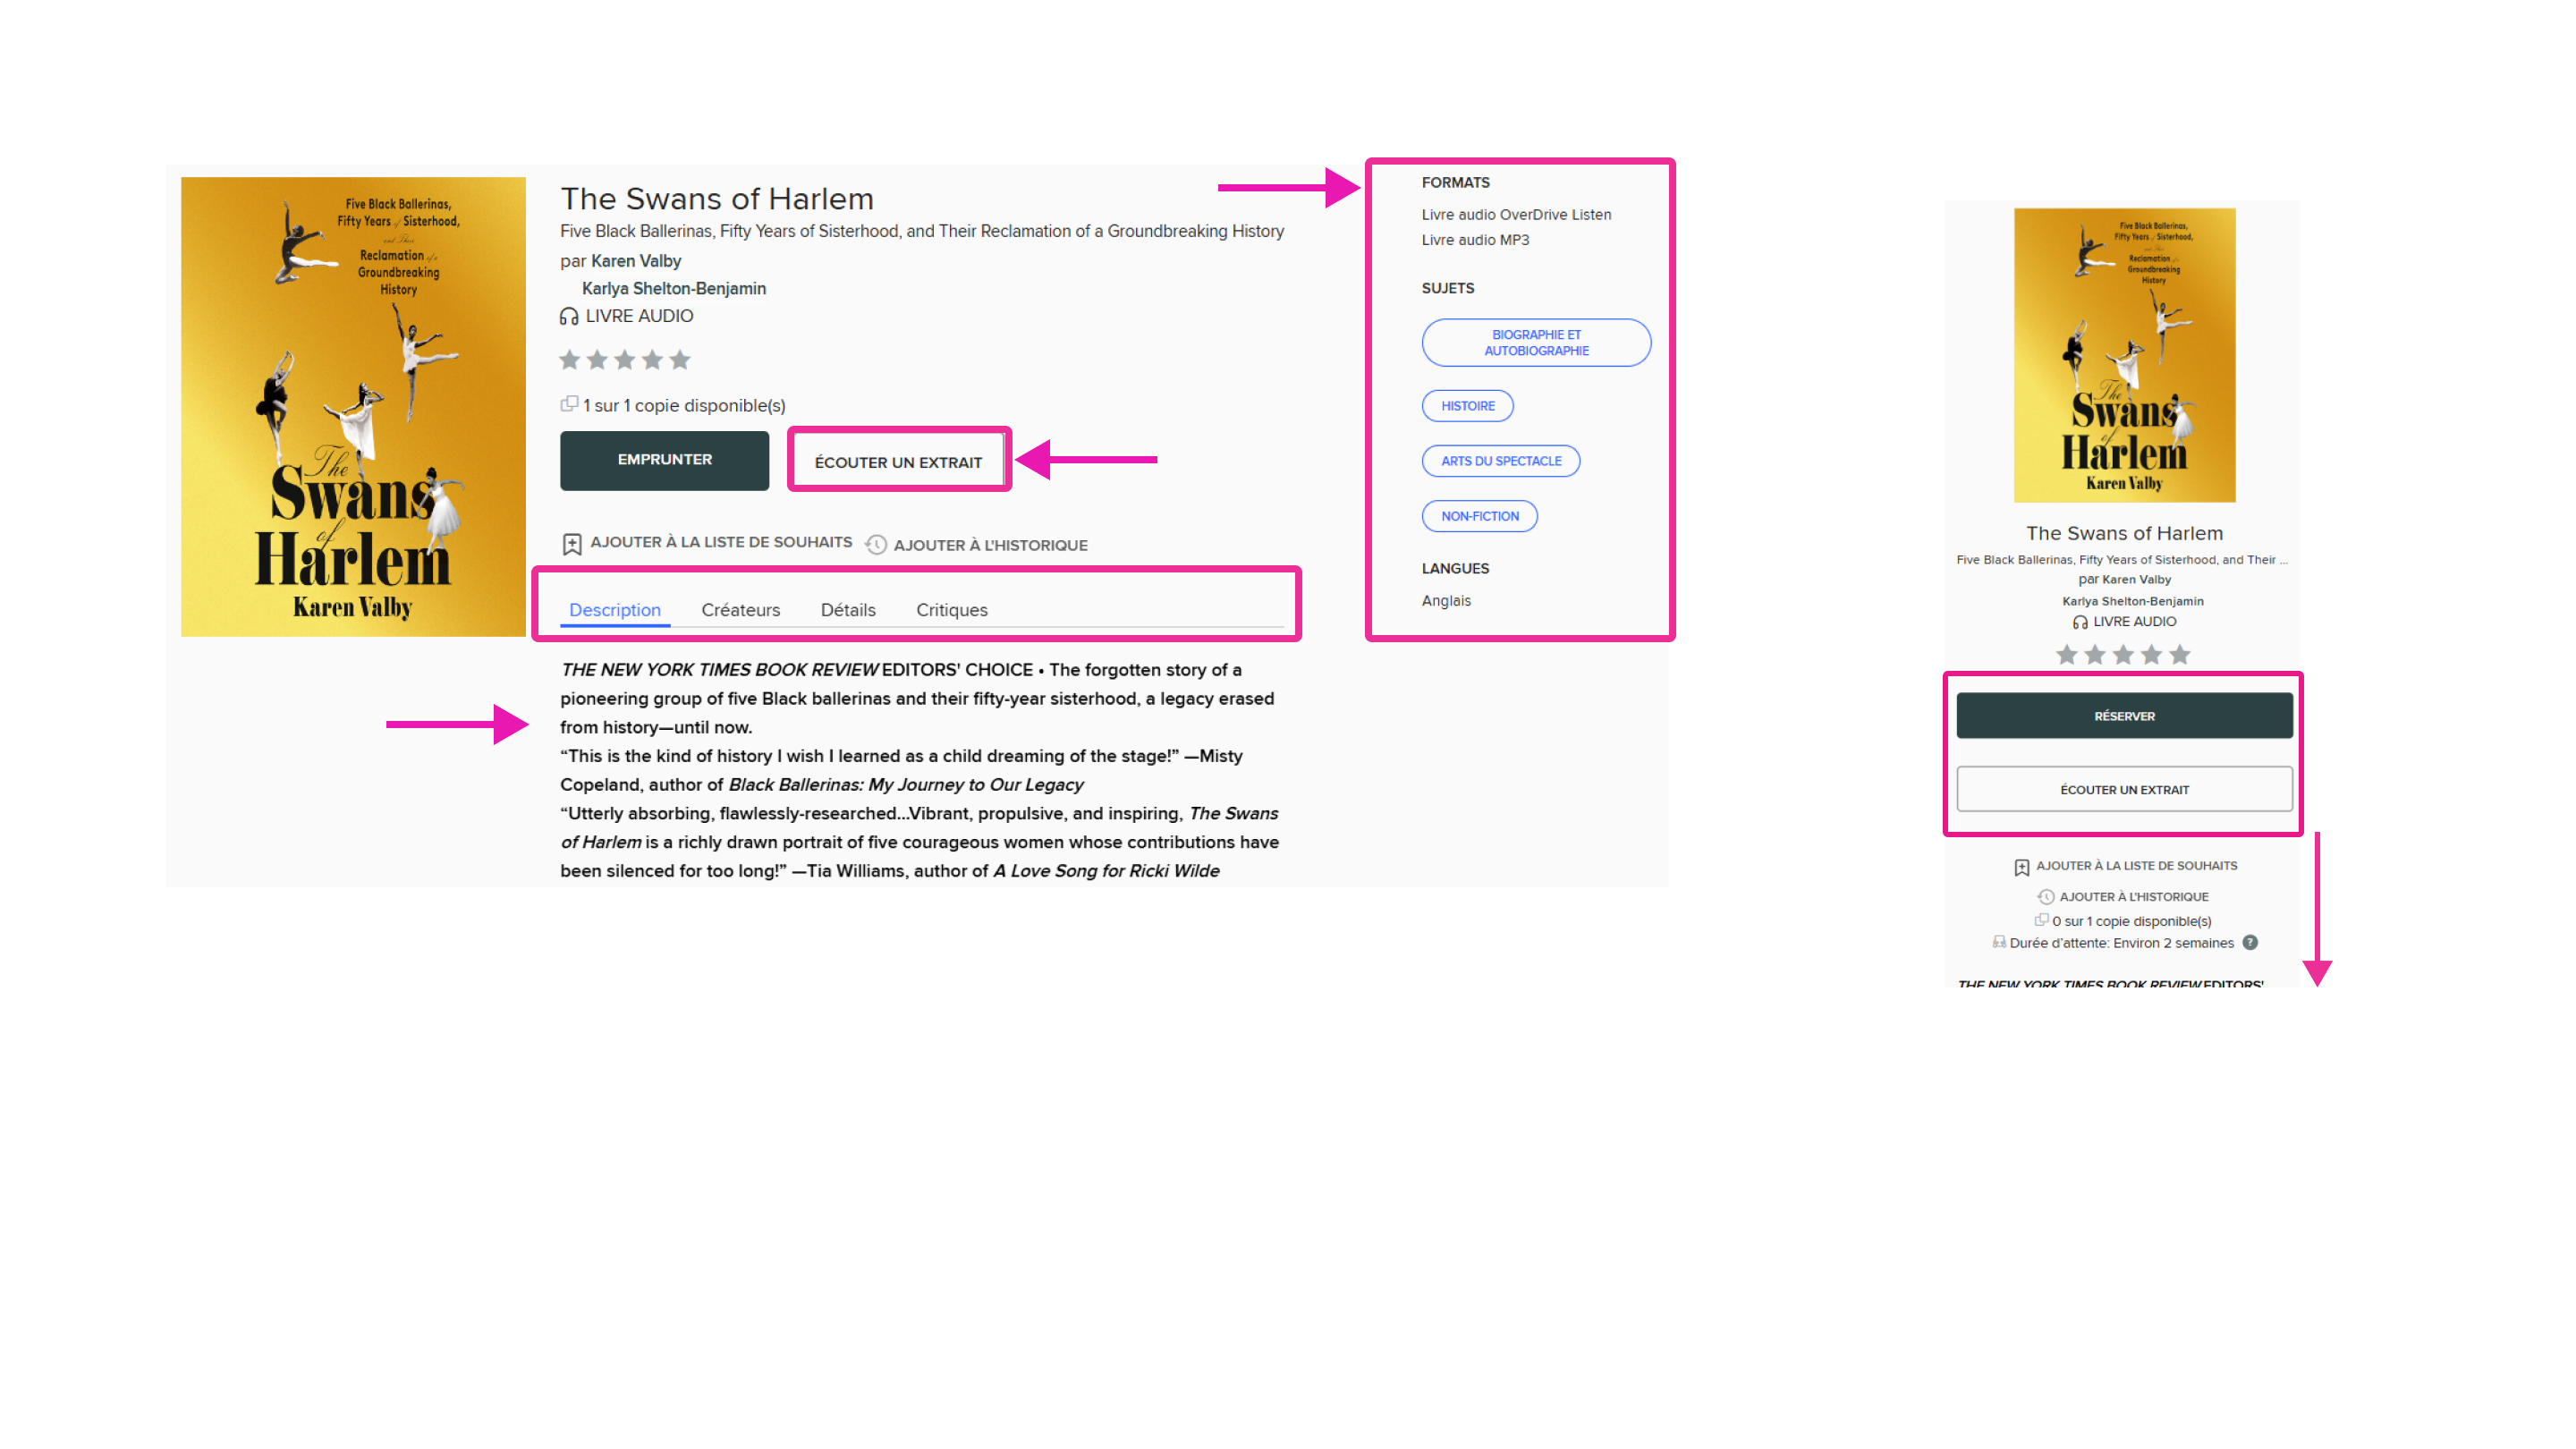Click the EMPRUNTER button
This screenshot has height=1449, width=2576.
click(664, 460)
